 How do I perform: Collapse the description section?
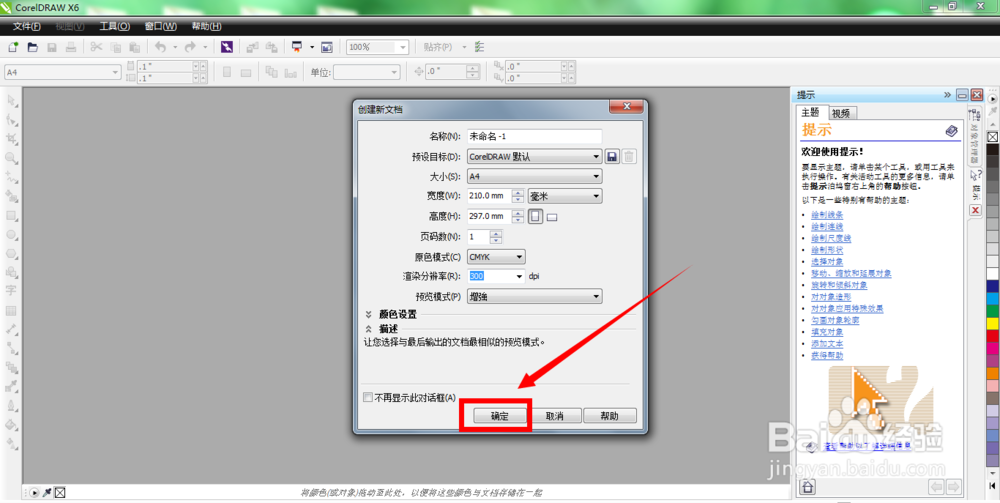pos(369,329)
